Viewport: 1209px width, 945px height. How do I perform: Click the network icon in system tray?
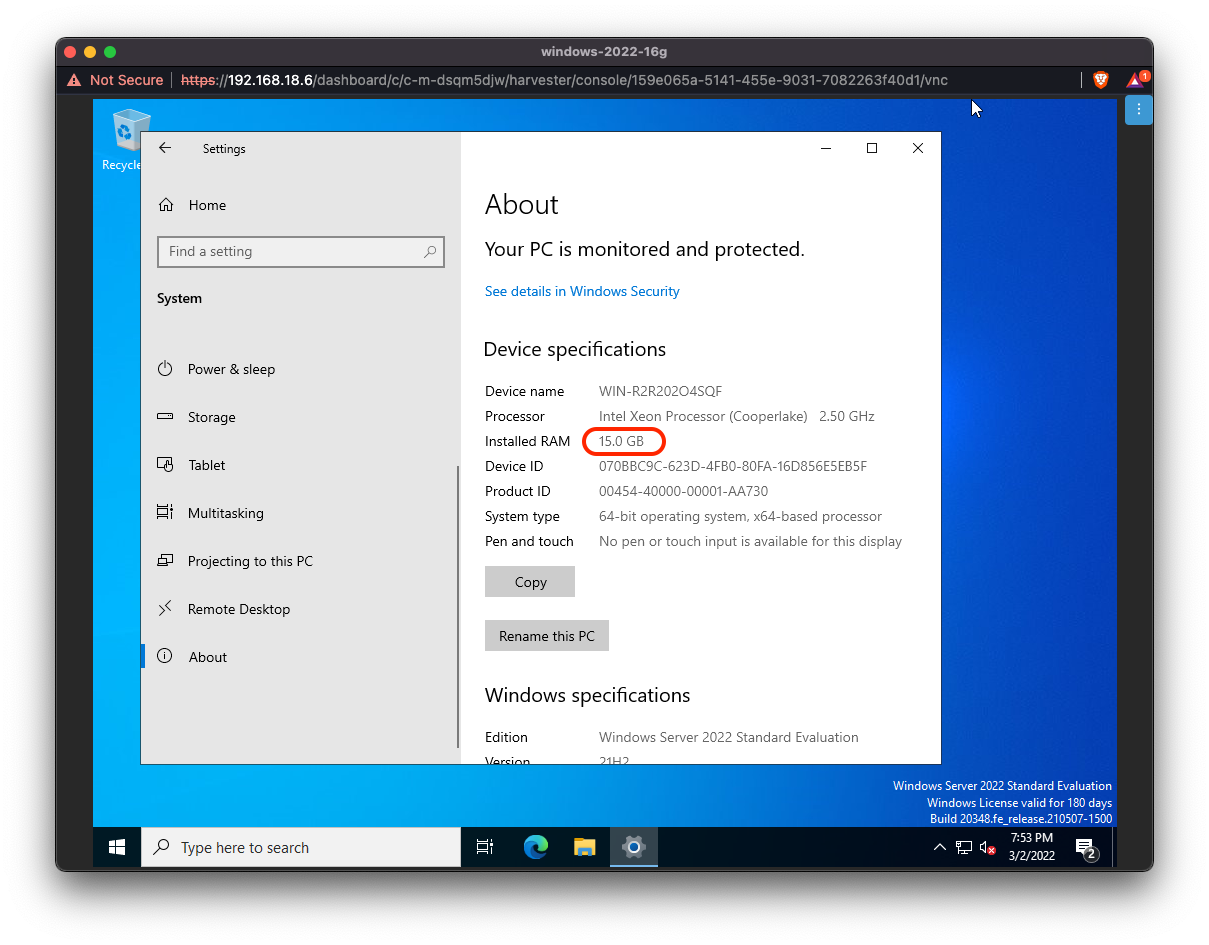coord(964,847)
